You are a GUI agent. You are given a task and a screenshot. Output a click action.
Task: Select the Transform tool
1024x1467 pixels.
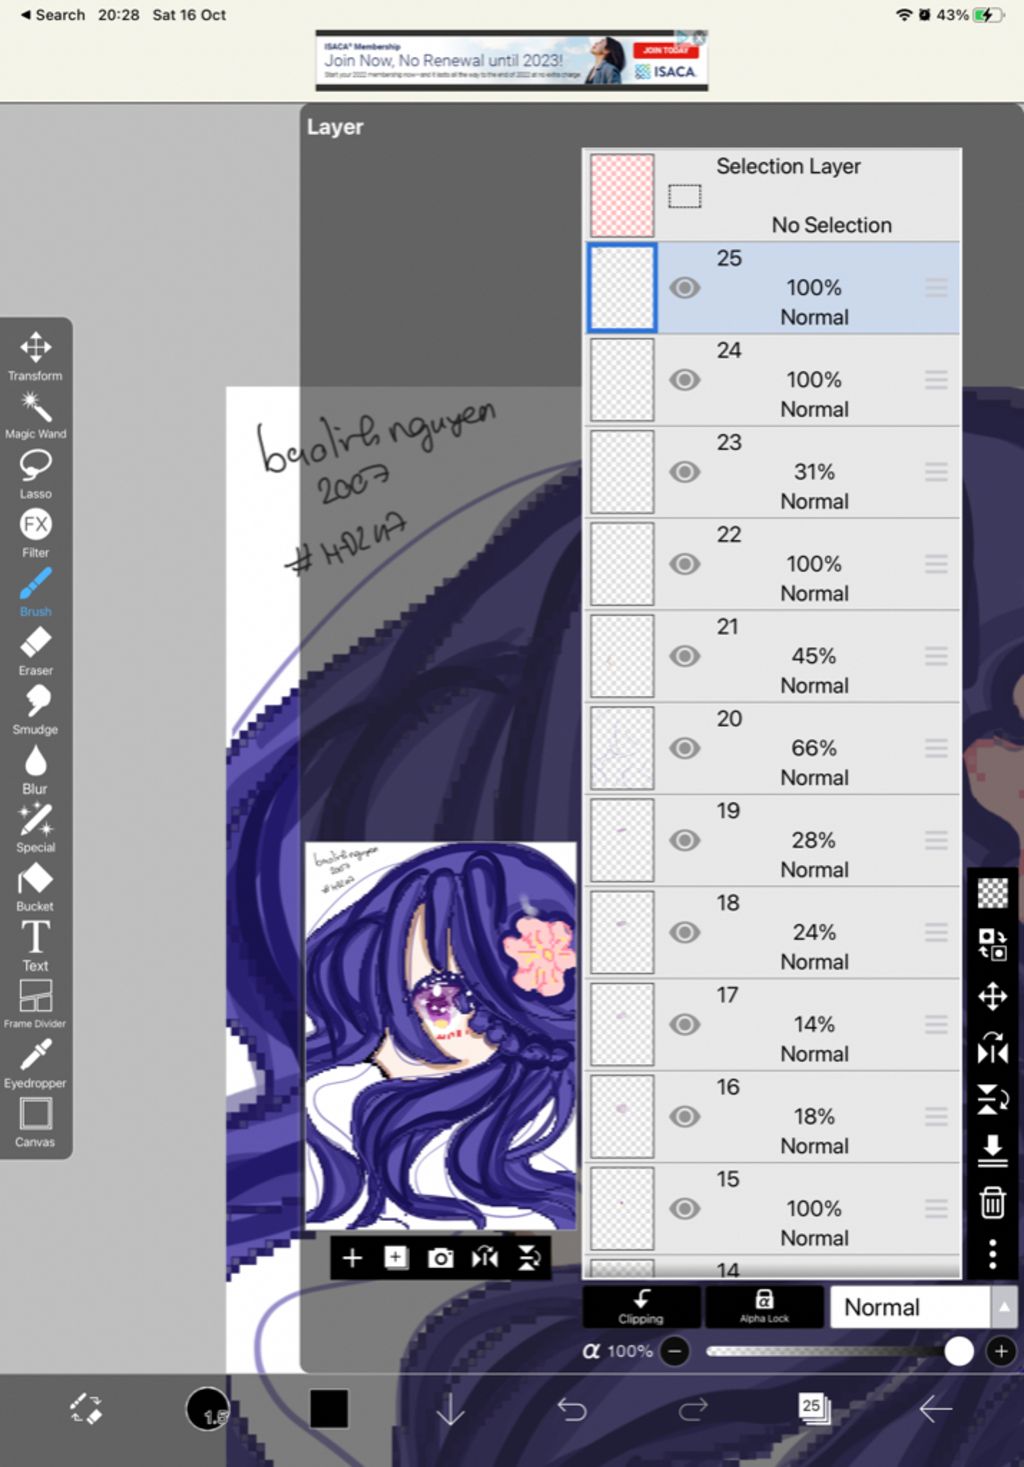click(x=35, y=356)
